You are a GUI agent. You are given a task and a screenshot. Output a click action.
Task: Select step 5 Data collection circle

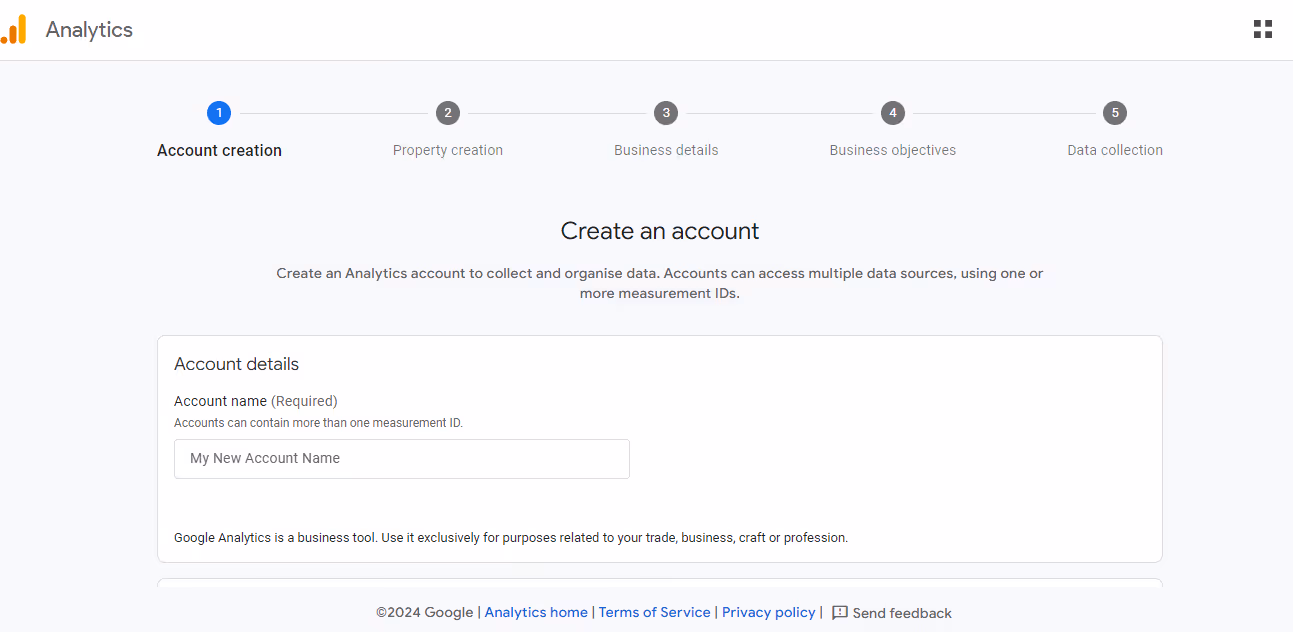(1115, 113)
